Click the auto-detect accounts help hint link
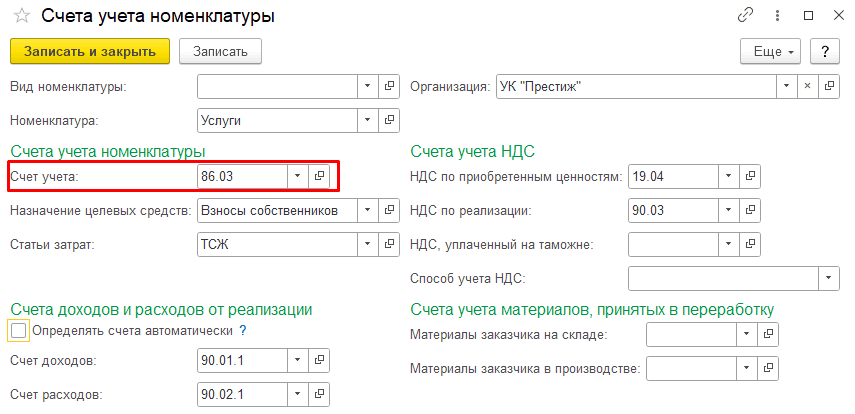The width and height of the screenshot is (855, 414). point(243,330)
